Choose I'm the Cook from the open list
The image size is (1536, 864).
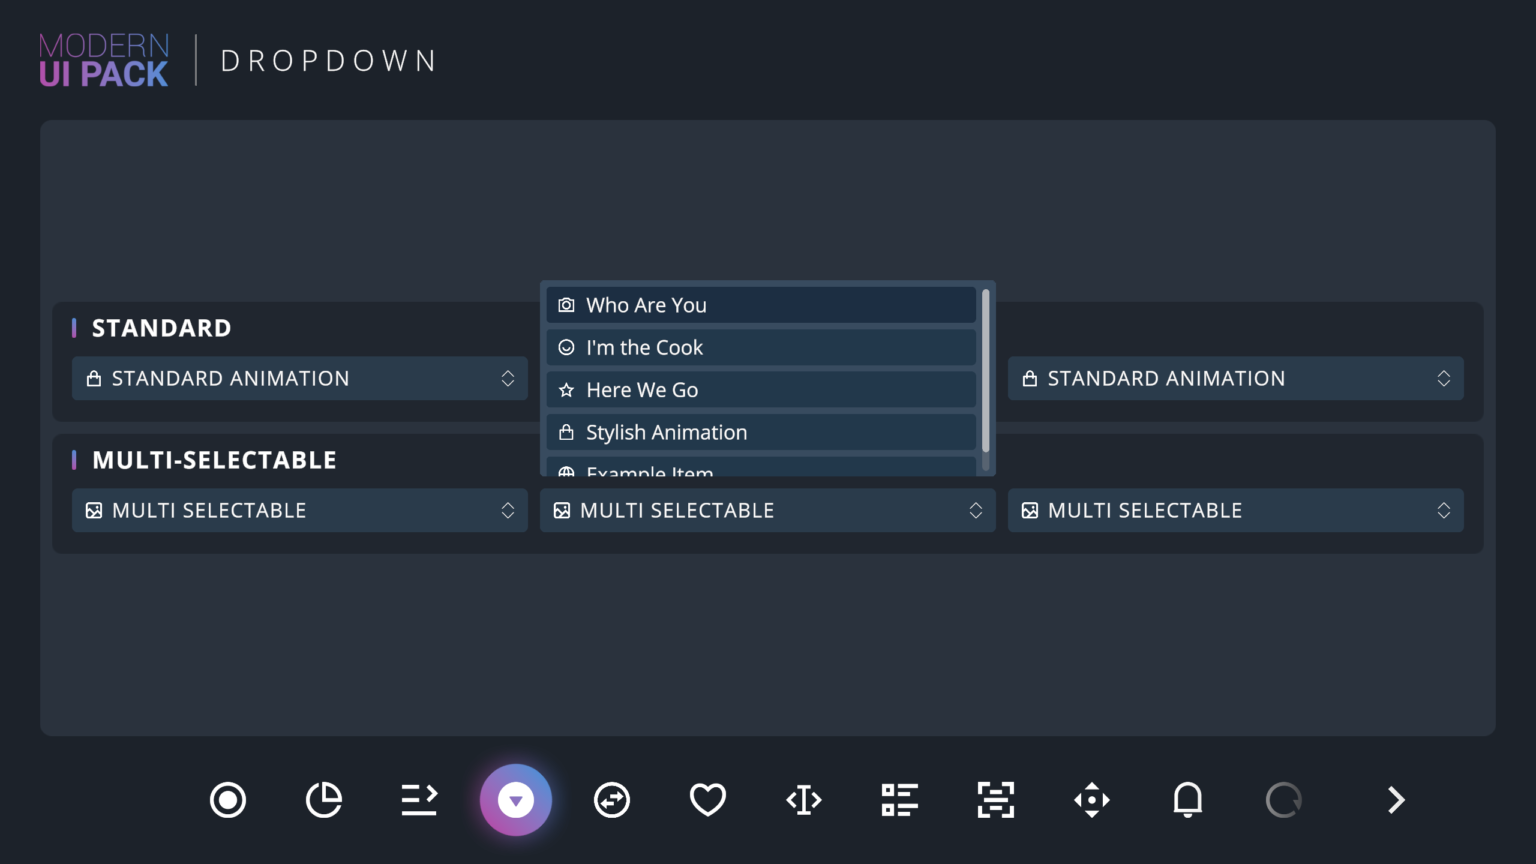click(760, 347)
